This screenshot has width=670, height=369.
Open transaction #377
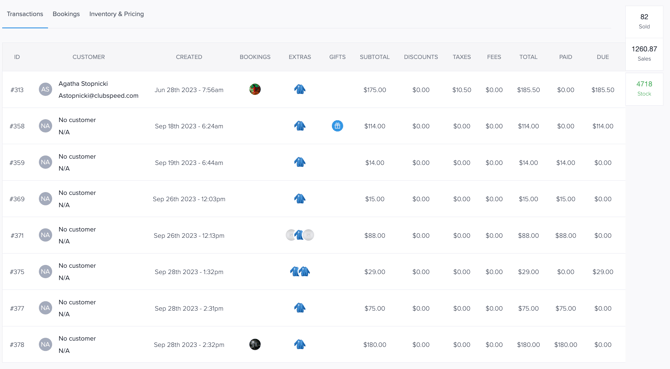[x=17, y=308]
